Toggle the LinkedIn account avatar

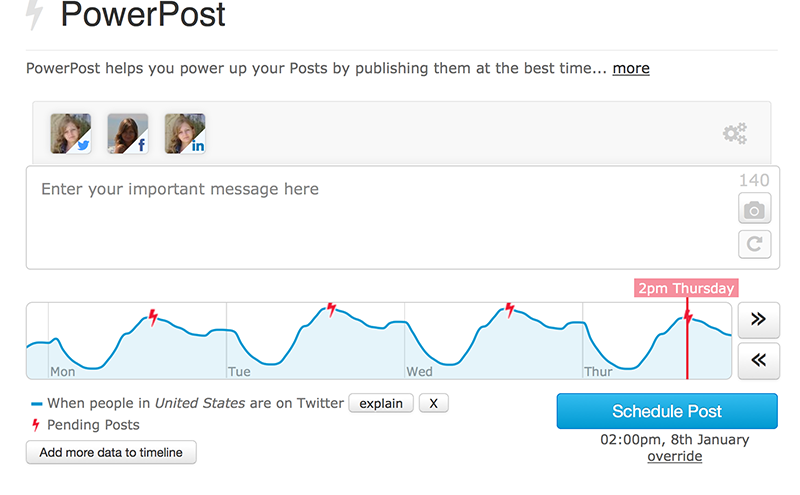tap(185, 134)
